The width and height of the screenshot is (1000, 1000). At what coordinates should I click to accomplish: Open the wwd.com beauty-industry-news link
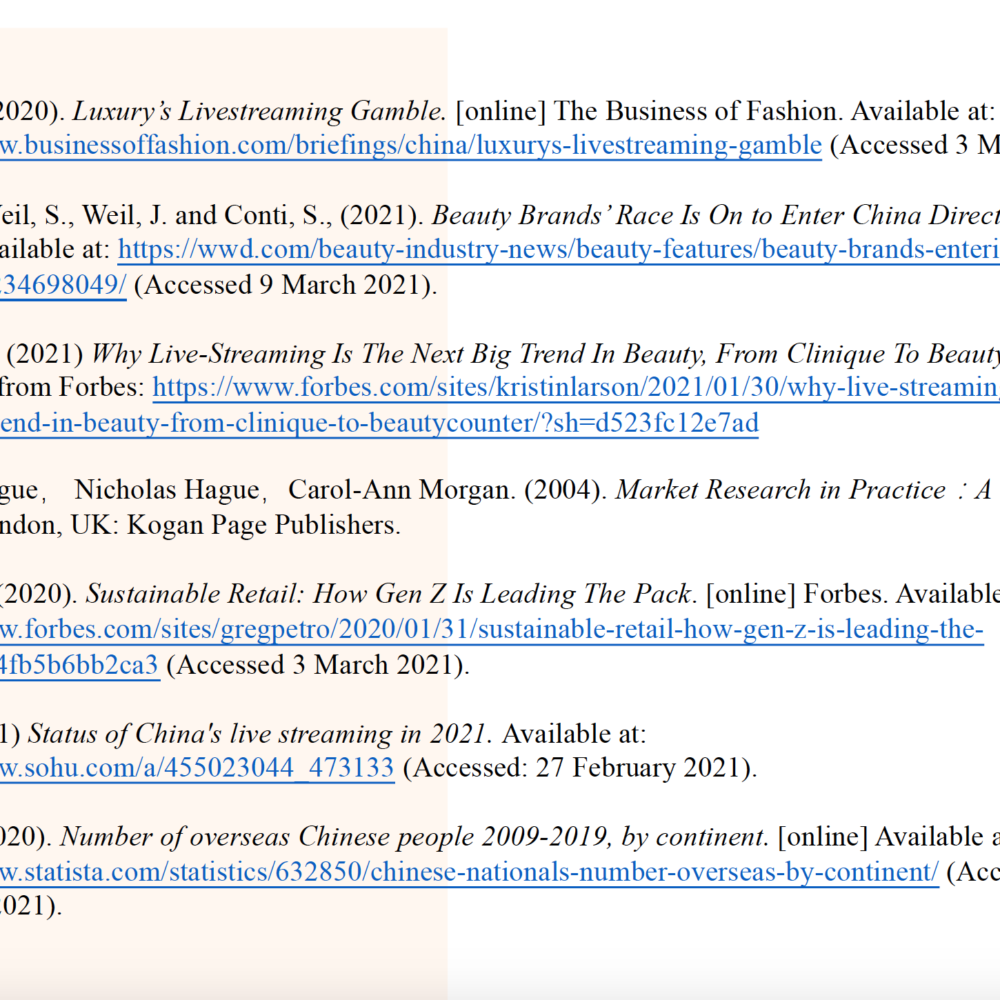(559, 249)
